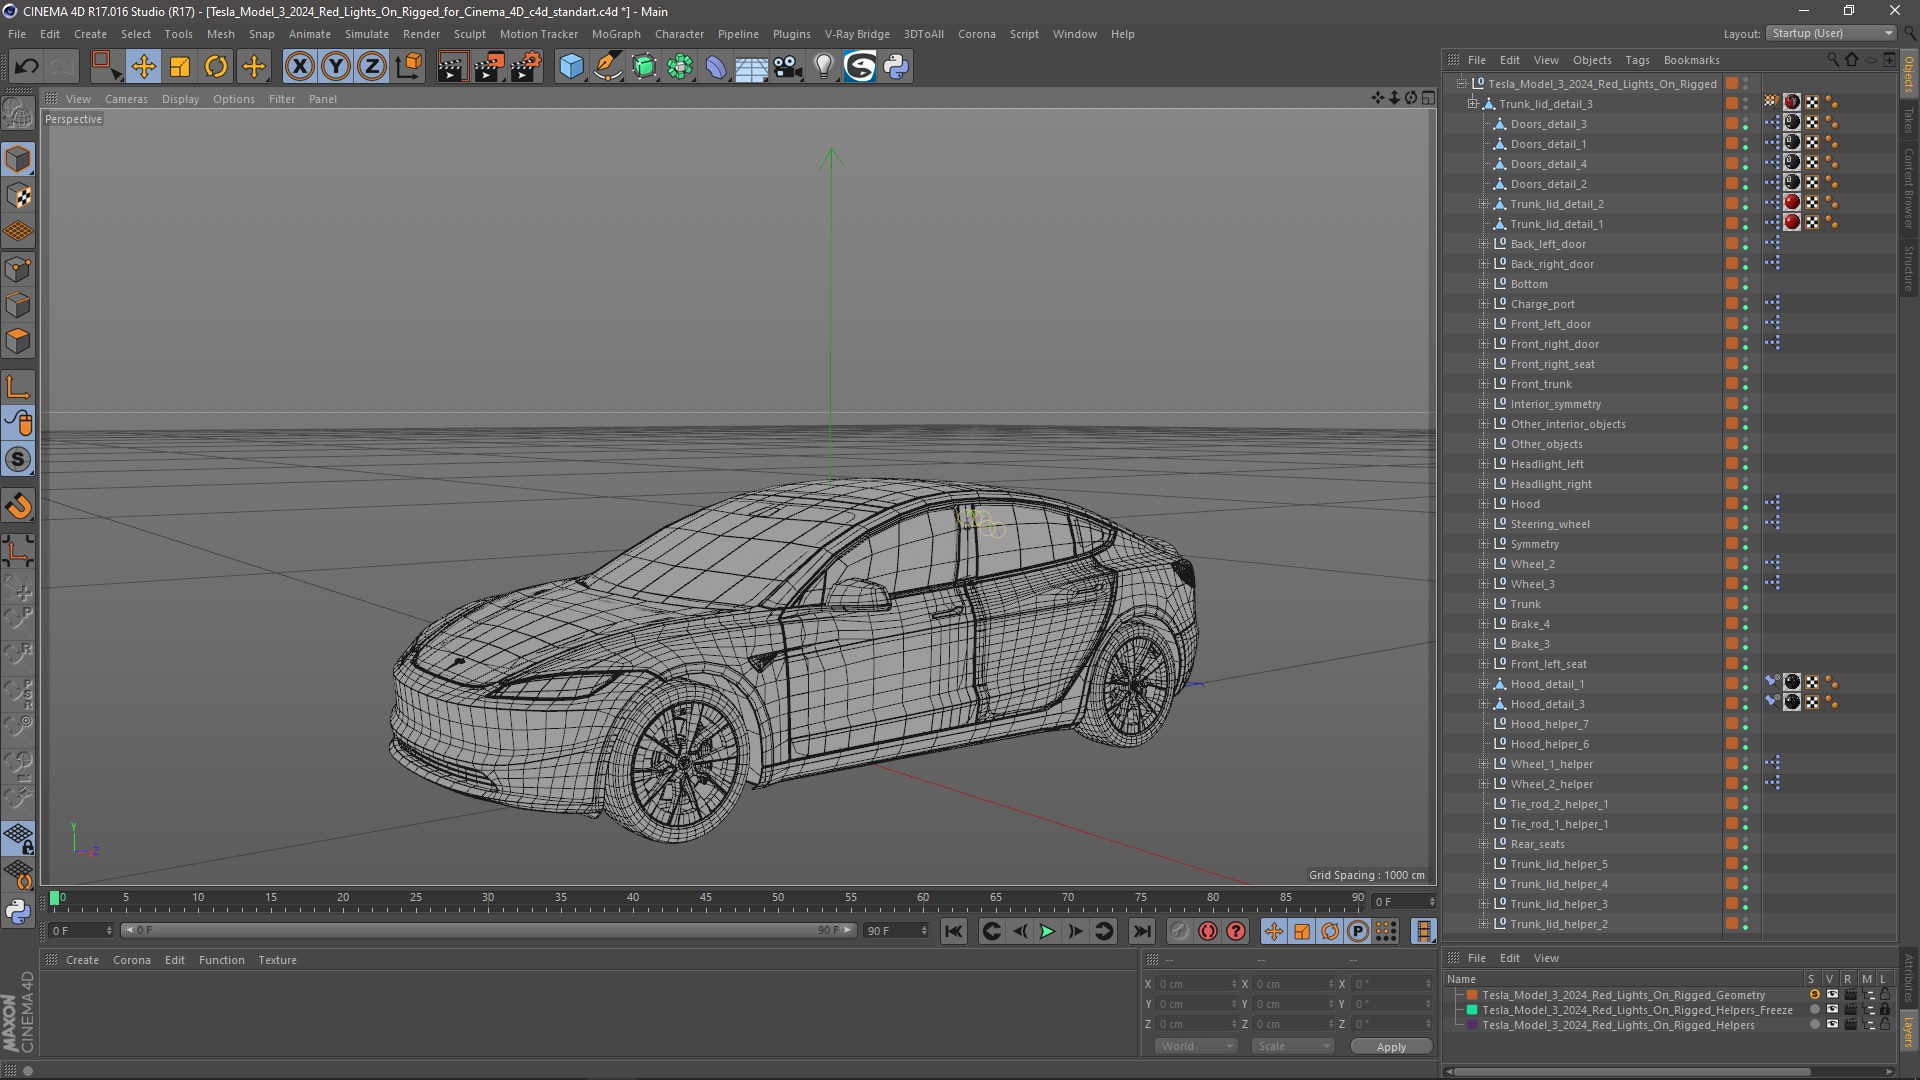Select the Move tool in top toolbar
This screenshot has height=1080, width=1920.
point(143,67)
